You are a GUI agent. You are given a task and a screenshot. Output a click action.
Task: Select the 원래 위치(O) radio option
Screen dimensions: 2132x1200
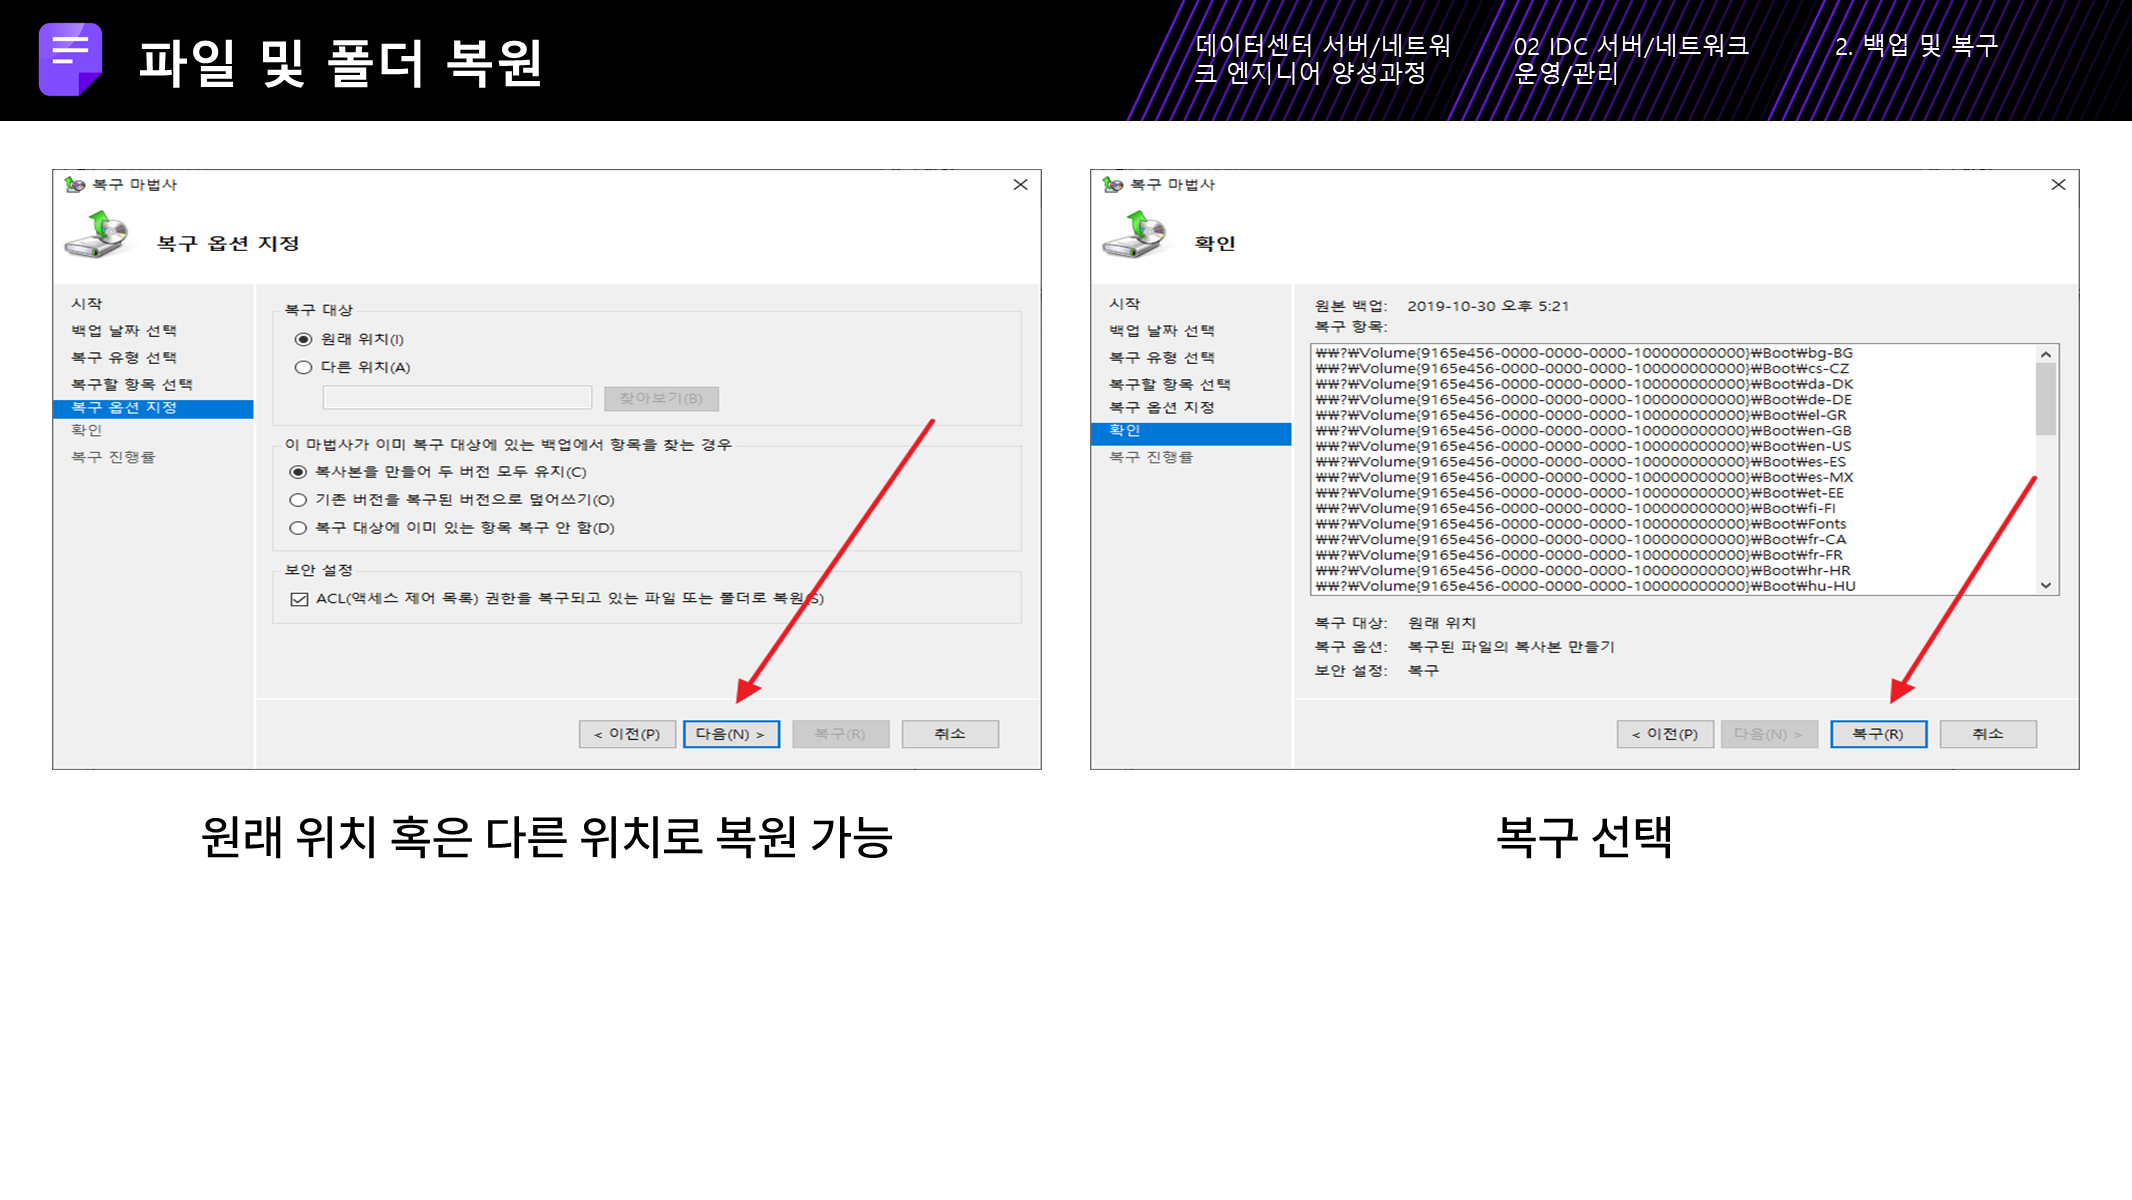tap(304, 340)
